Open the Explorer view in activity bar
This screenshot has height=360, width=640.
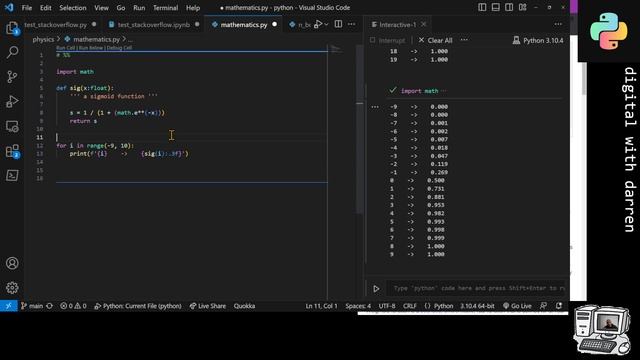12,28
